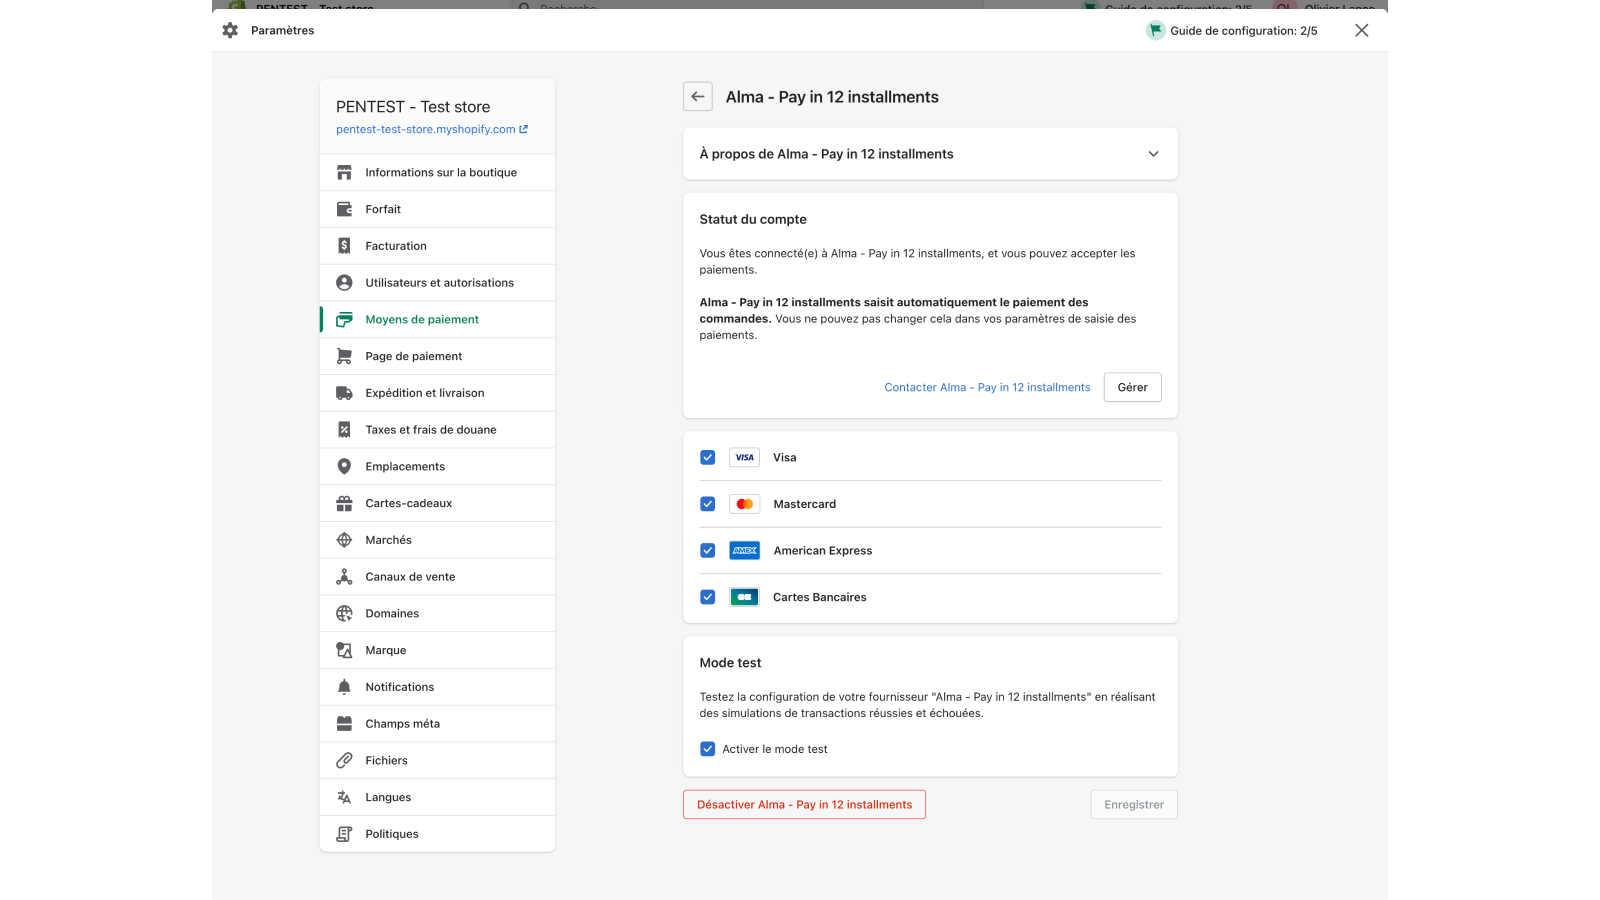Click the Cartes Bancaires logo
Image resolution: width=1600 pixels, height=900 pixels.
click(x=744, y=597)
